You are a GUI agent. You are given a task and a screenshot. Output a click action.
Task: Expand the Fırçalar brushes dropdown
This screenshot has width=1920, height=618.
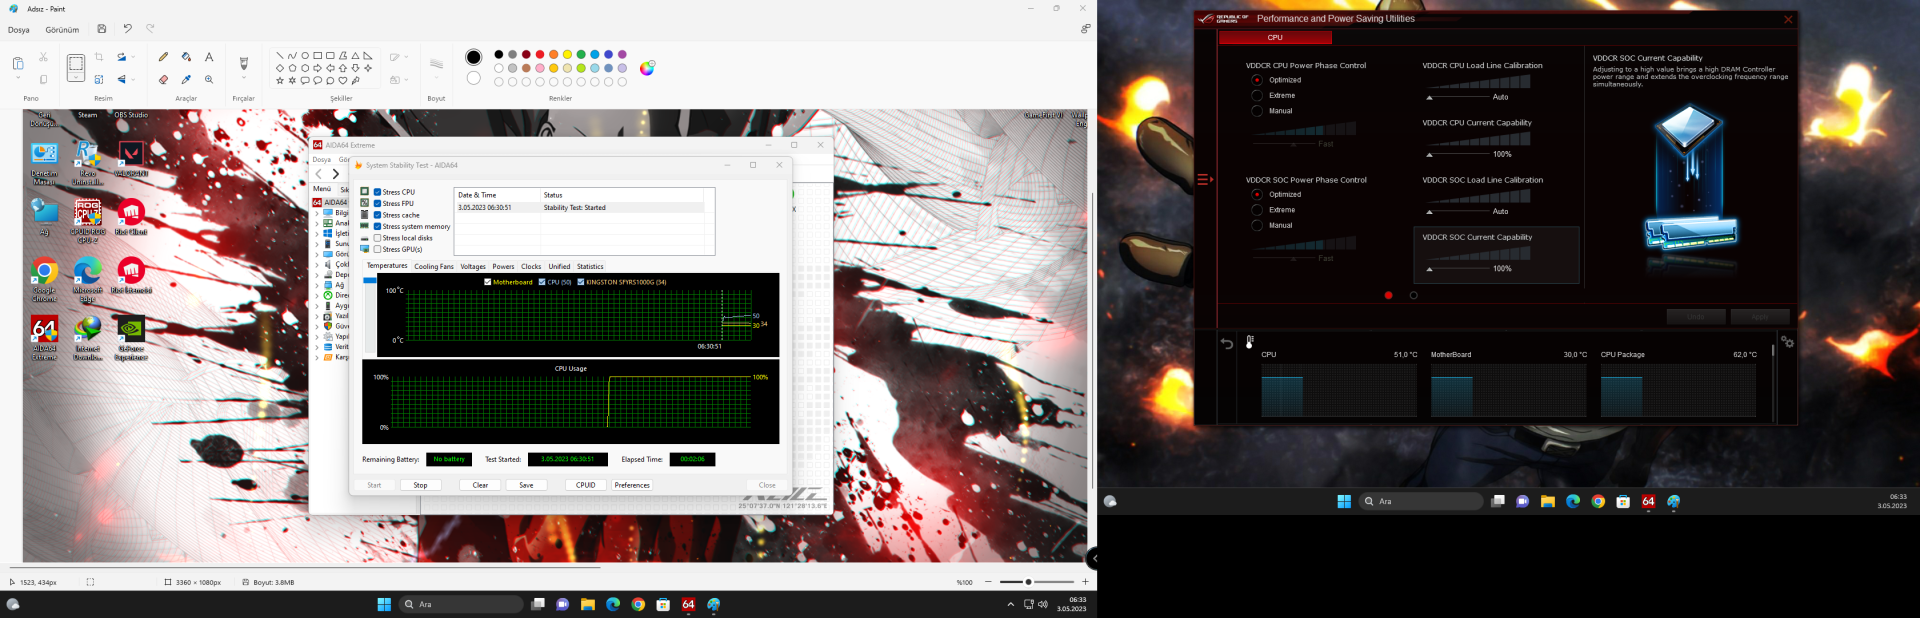click(243, 79)
